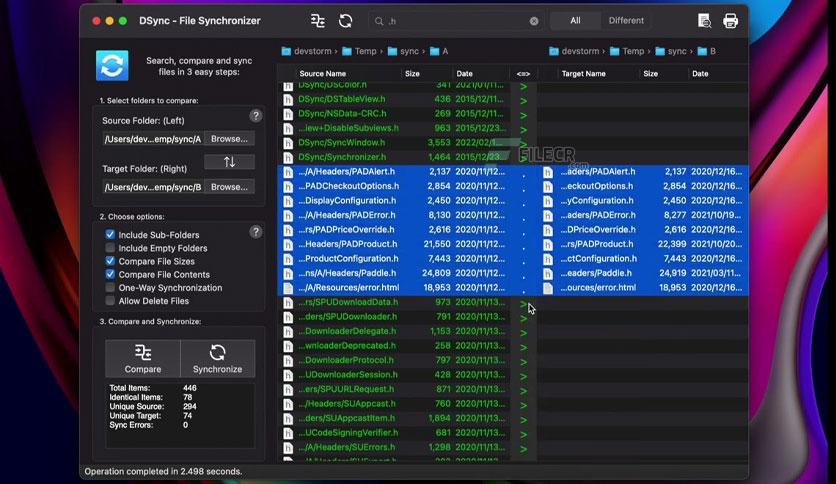This screenshot has height=484, width=836.
Task: Click file icon of DSync/NSData-CRC.h row
Action: point(288,114)
